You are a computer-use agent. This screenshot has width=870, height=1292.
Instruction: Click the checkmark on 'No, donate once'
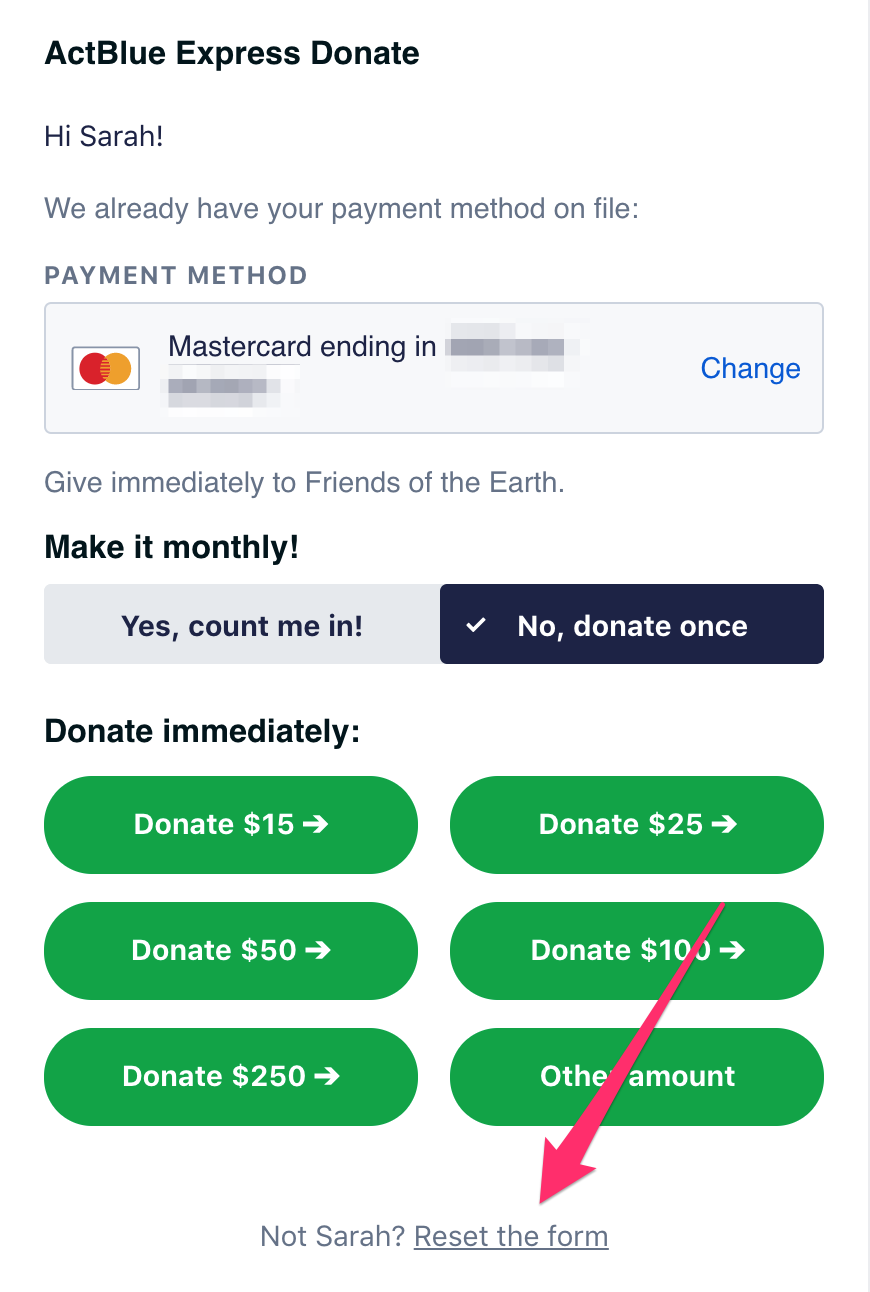click(x=477, y=626)
